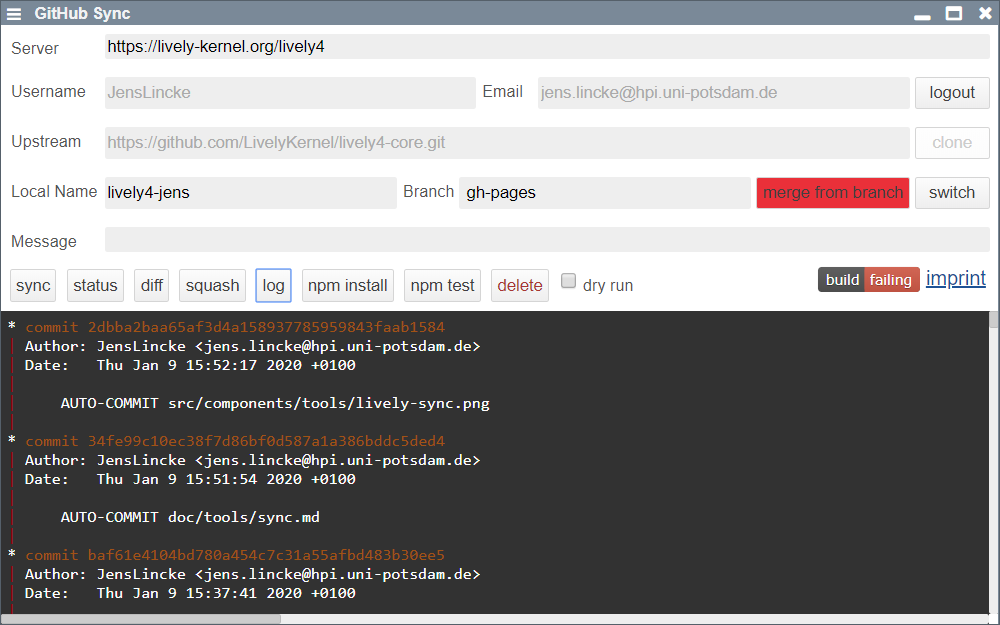Image resolution: width=1000 pixels, height=625 pixels.
Task: Show the commit log
Action: [273, 285]
